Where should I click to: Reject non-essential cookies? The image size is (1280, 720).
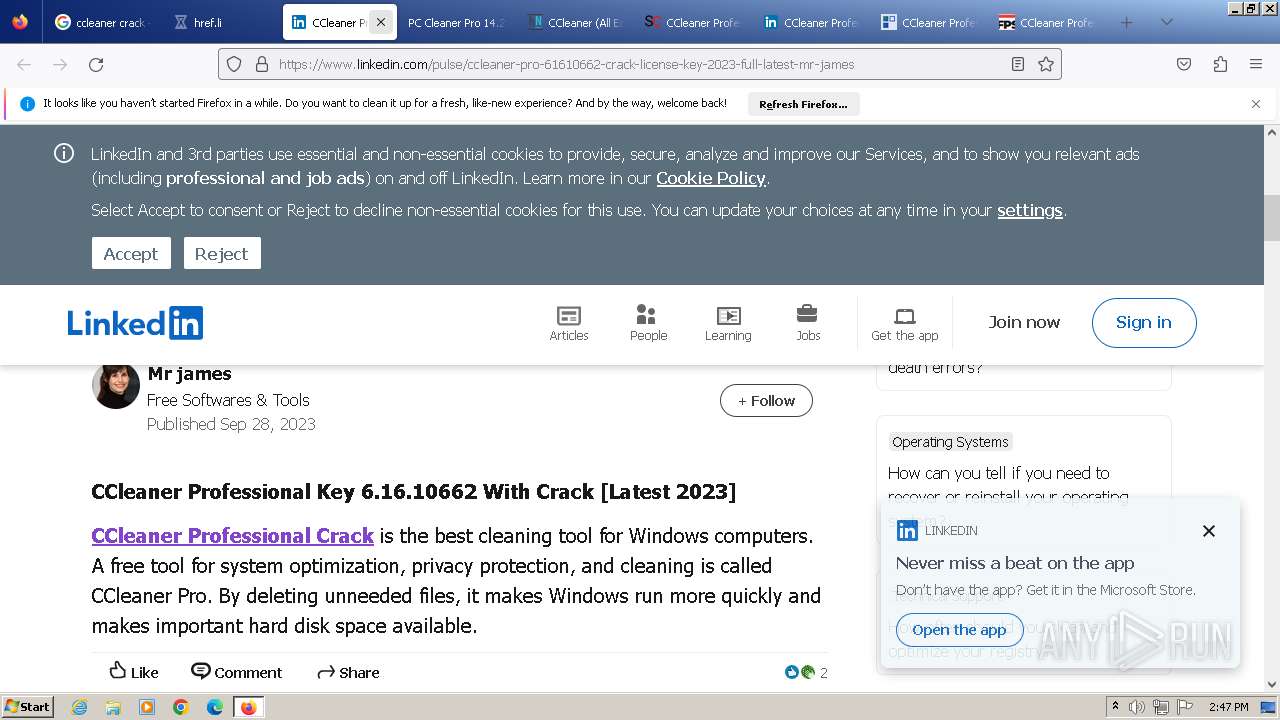point(222,253)
